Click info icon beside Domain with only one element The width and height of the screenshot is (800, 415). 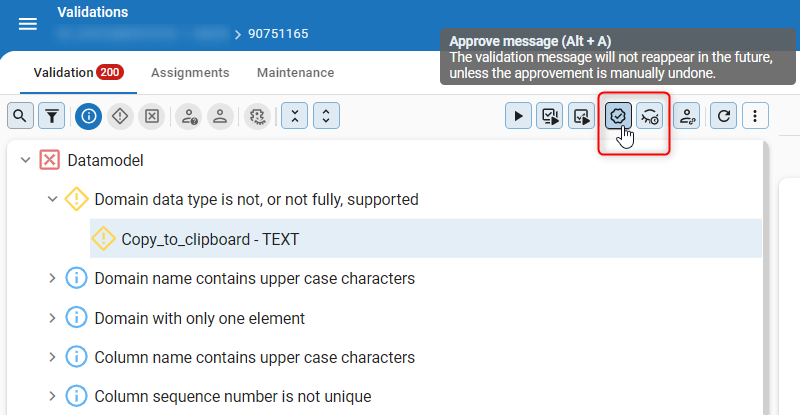point(77,318)
